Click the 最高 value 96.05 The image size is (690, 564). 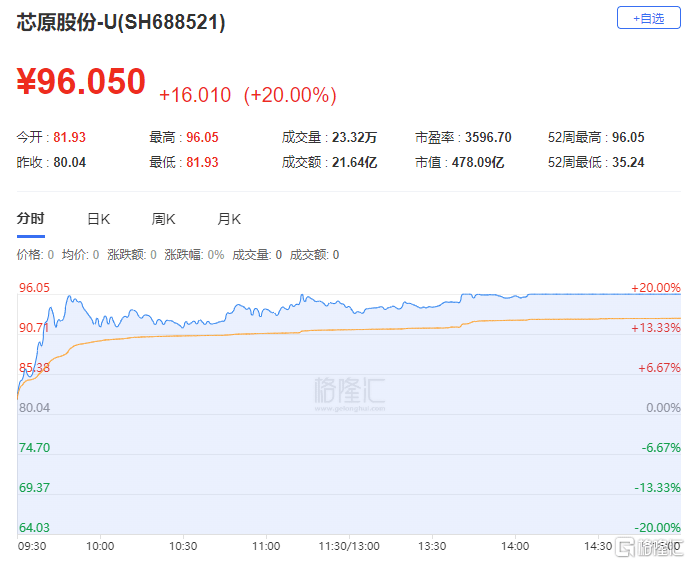tap(202, 137)
